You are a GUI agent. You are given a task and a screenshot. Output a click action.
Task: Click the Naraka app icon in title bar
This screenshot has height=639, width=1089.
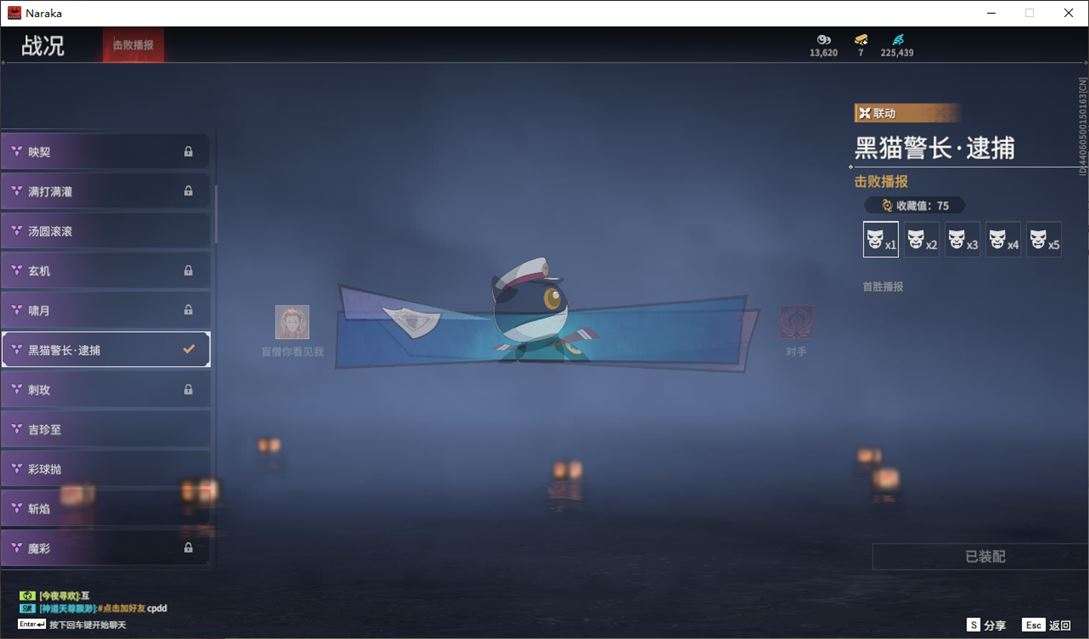(14, 13)
